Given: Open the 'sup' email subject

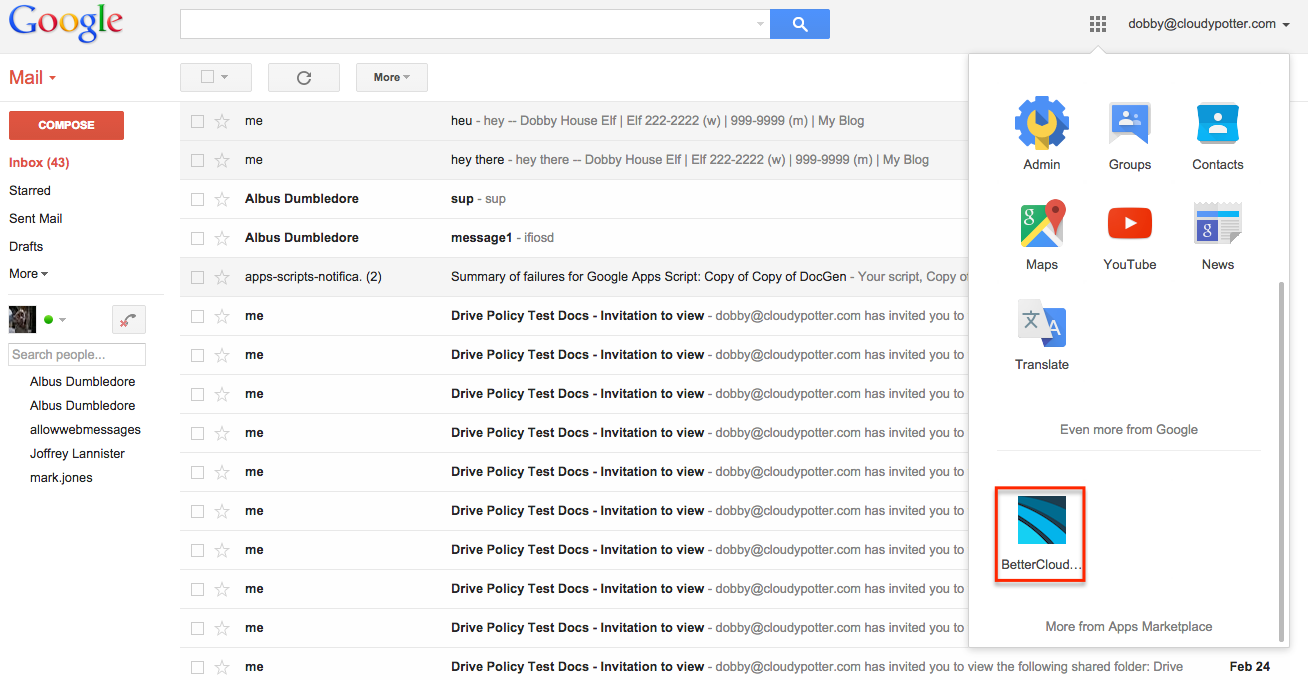Looking at the screenshot, I should [462, 199].
